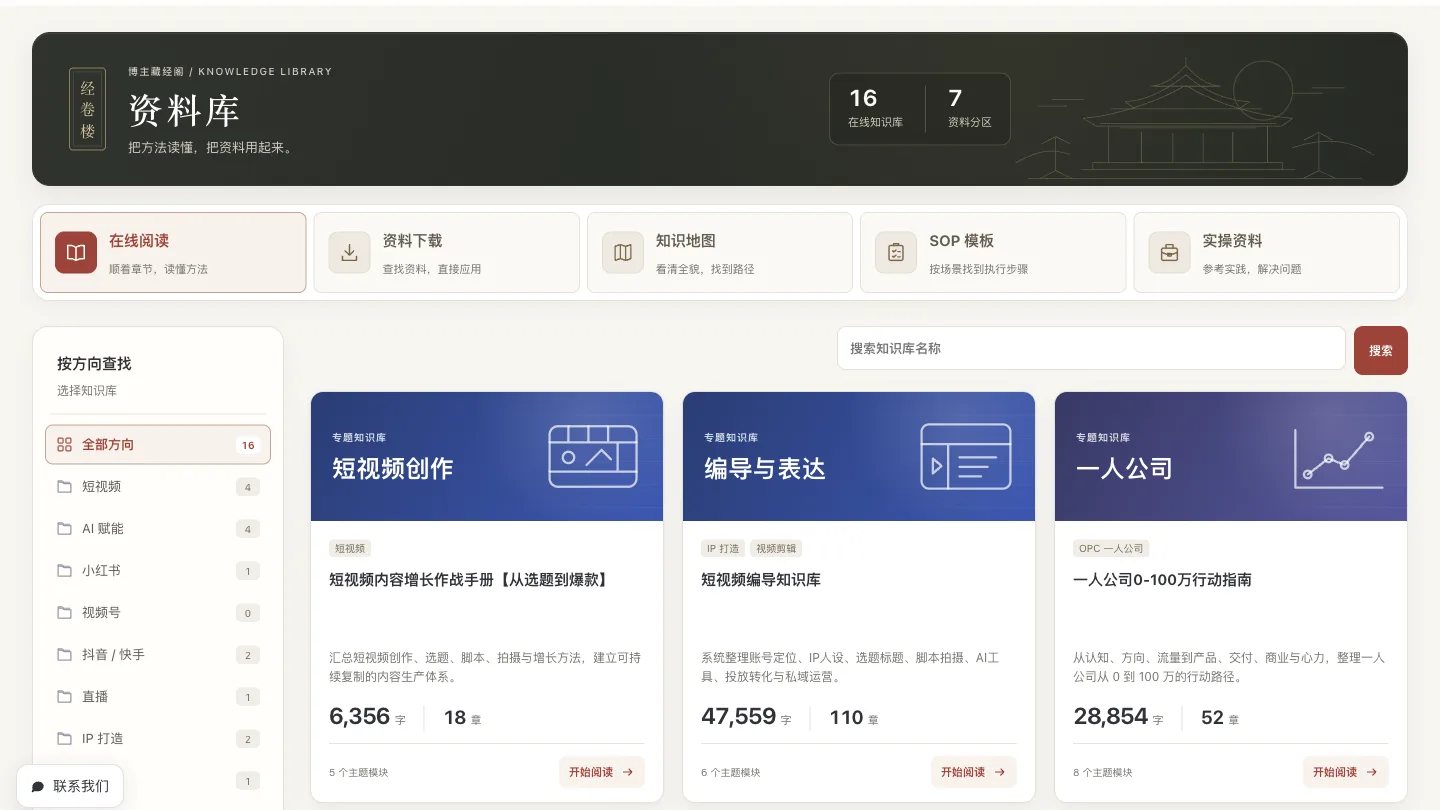The image size is (1440, 810).
Task: Click the clipboard icon of SOP 模板
Action: click(896, 252)
